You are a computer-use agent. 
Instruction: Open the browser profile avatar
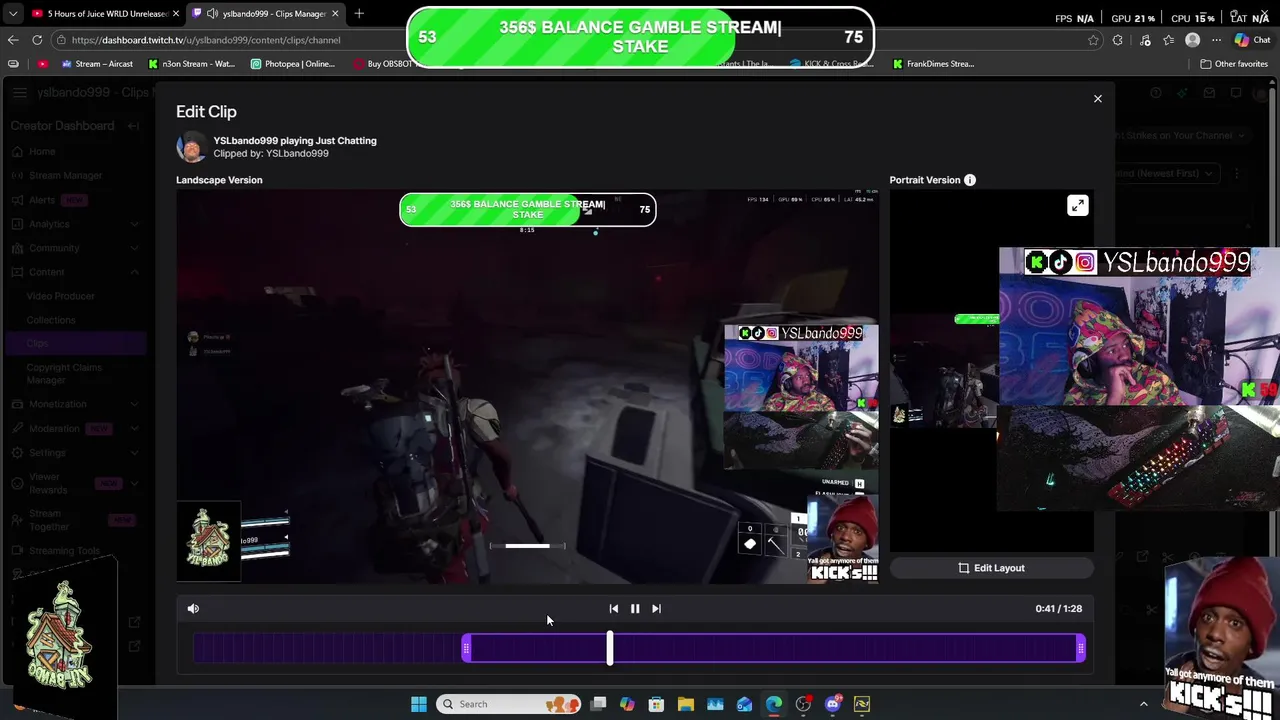click(x=1192, y=40)
